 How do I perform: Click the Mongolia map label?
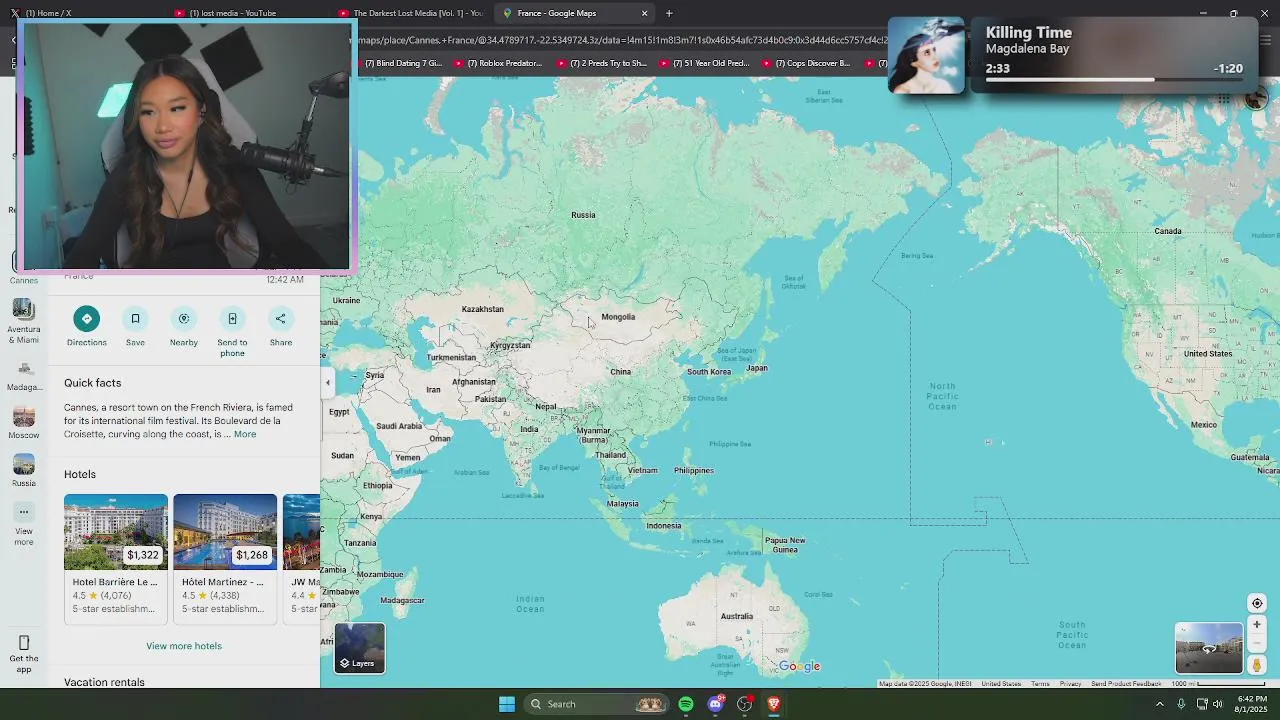point(618,317)
